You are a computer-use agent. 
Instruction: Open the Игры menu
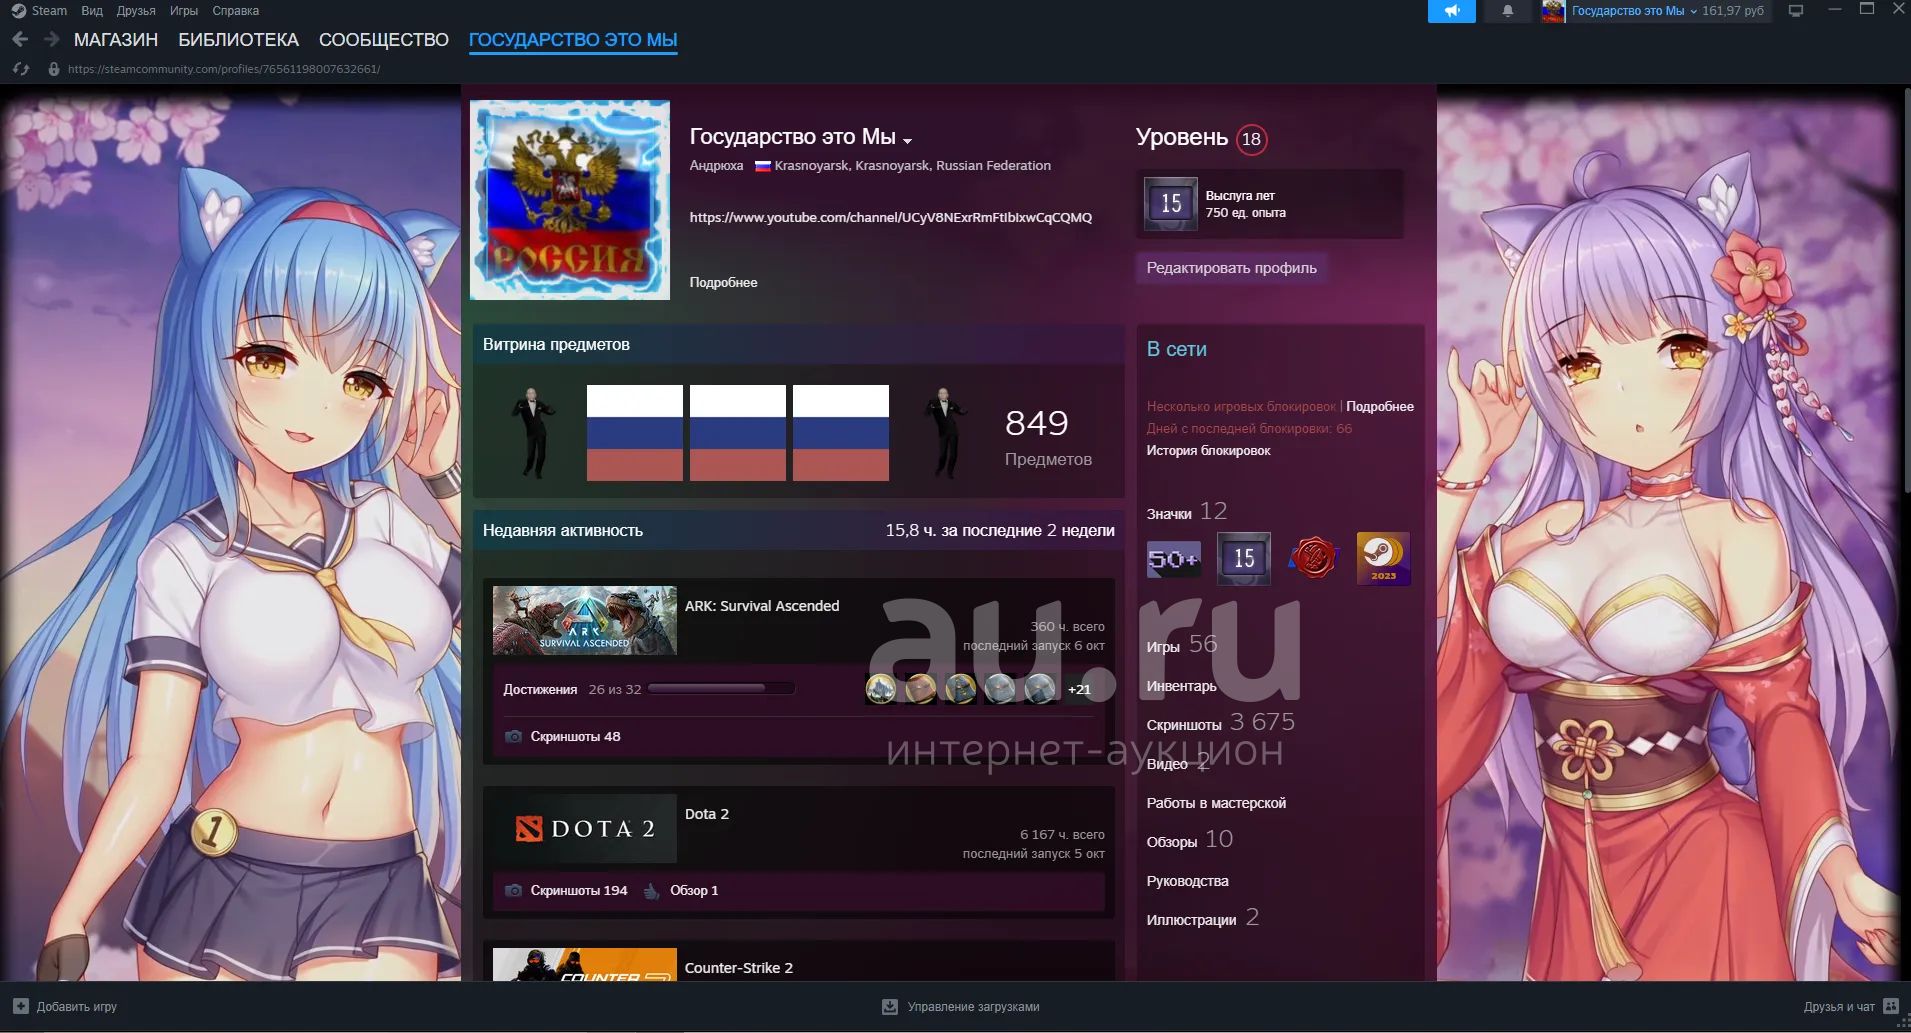coord(184,11)
